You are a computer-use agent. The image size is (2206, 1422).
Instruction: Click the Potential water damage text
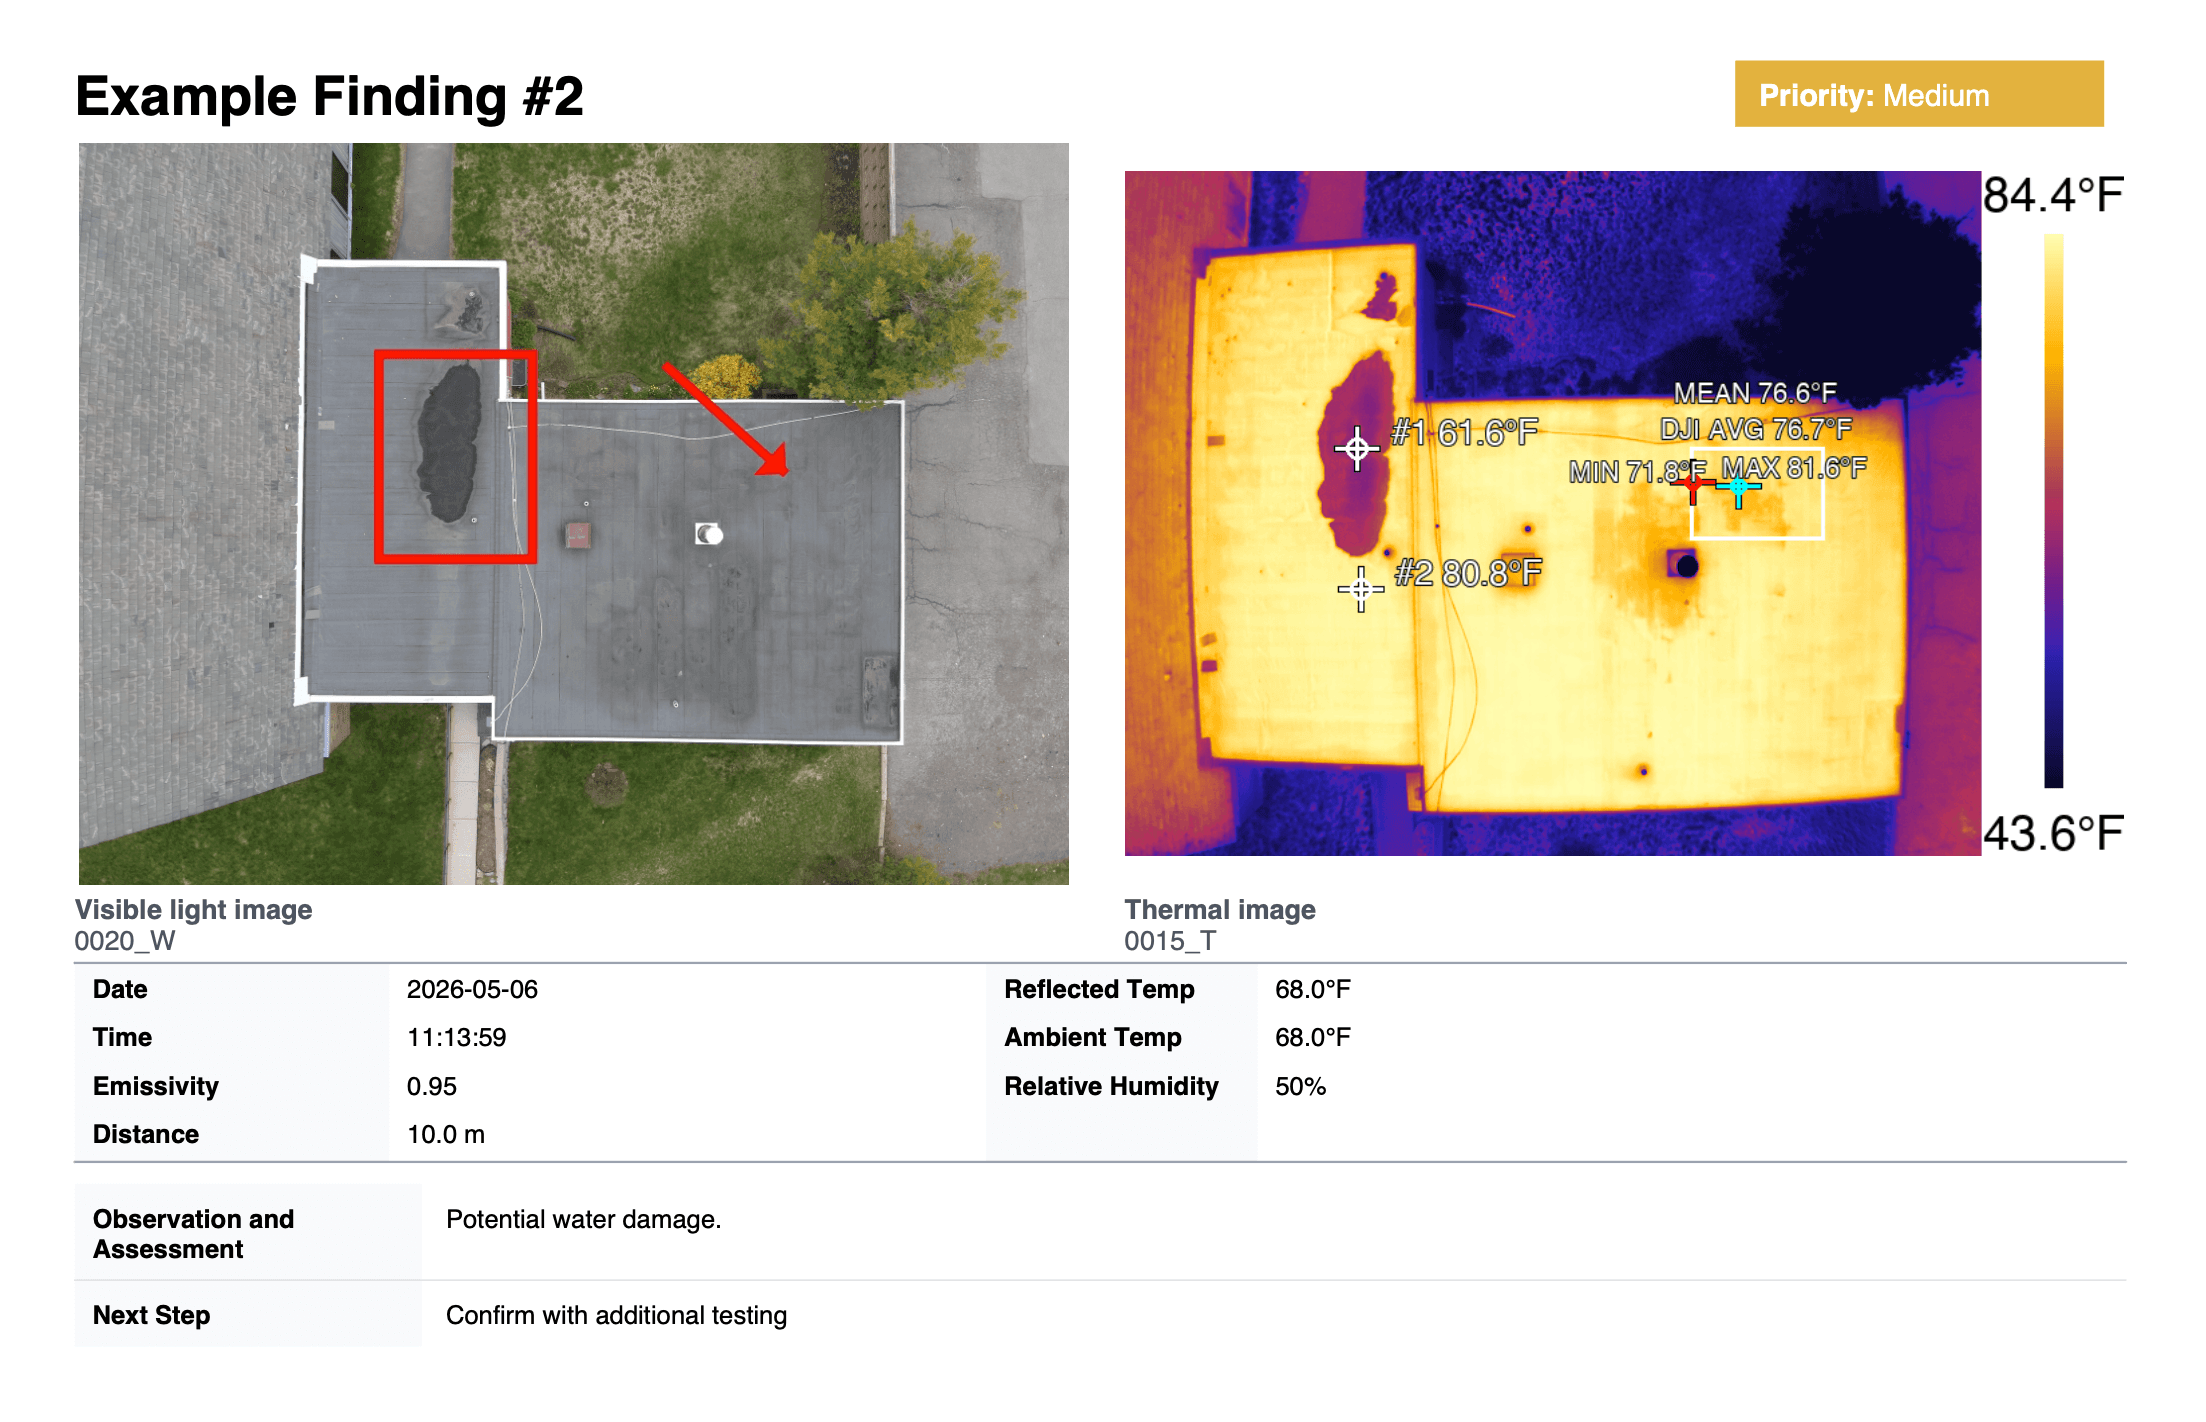583,1219
